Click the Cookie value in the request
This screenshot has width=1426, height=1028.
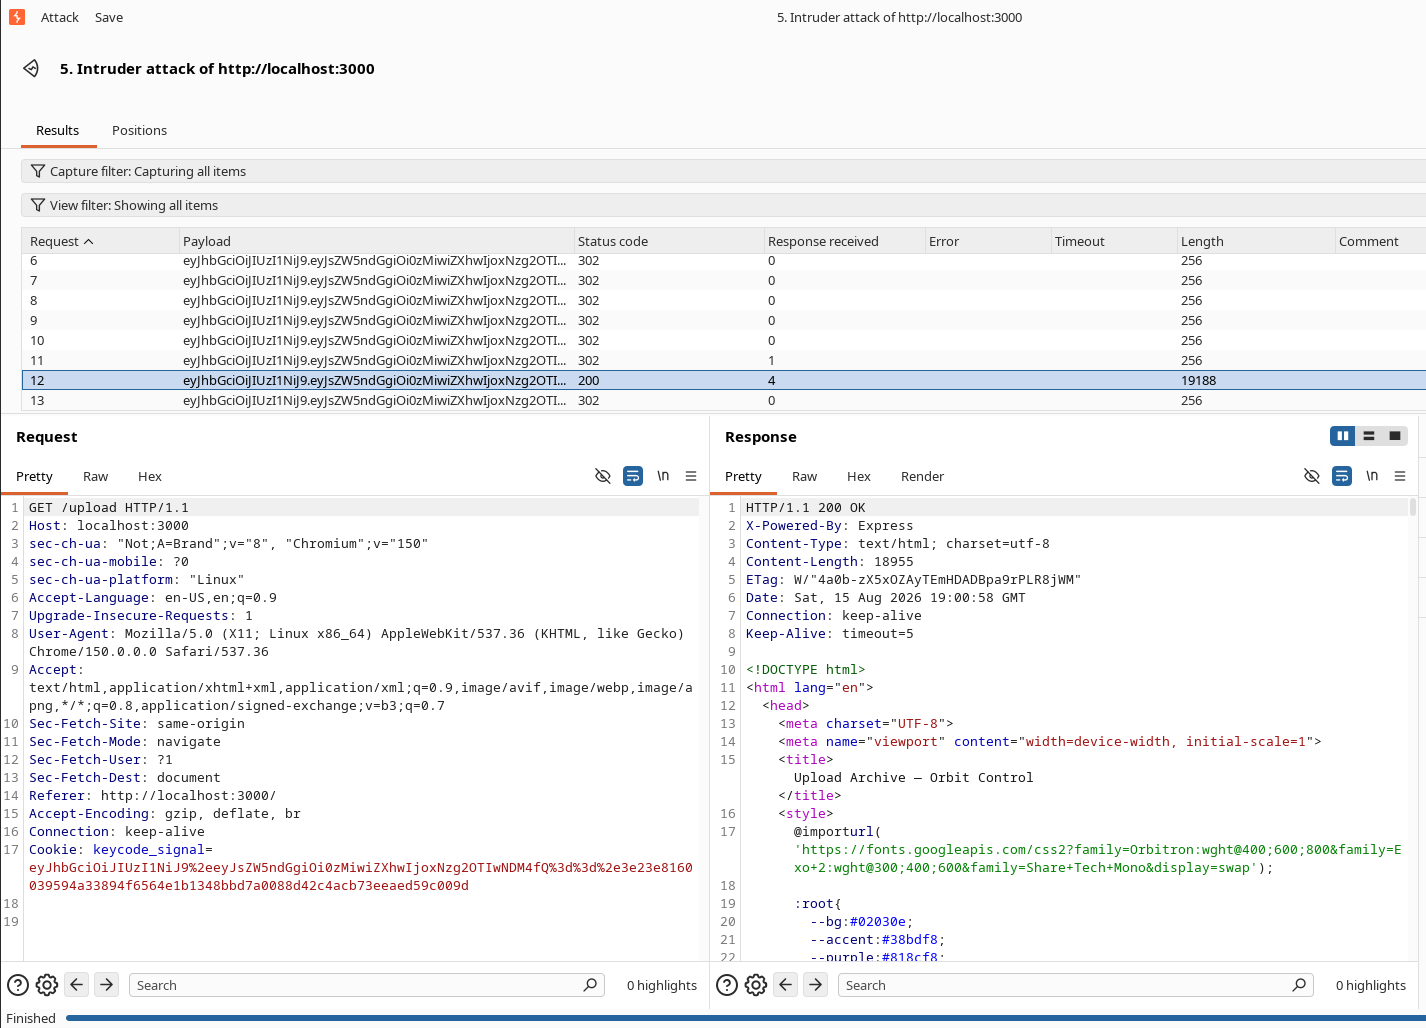361,877
